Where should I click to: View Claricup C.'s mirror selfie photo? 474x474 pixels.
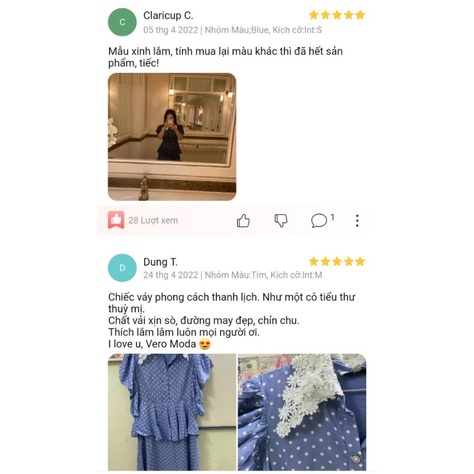click(172, 137)
